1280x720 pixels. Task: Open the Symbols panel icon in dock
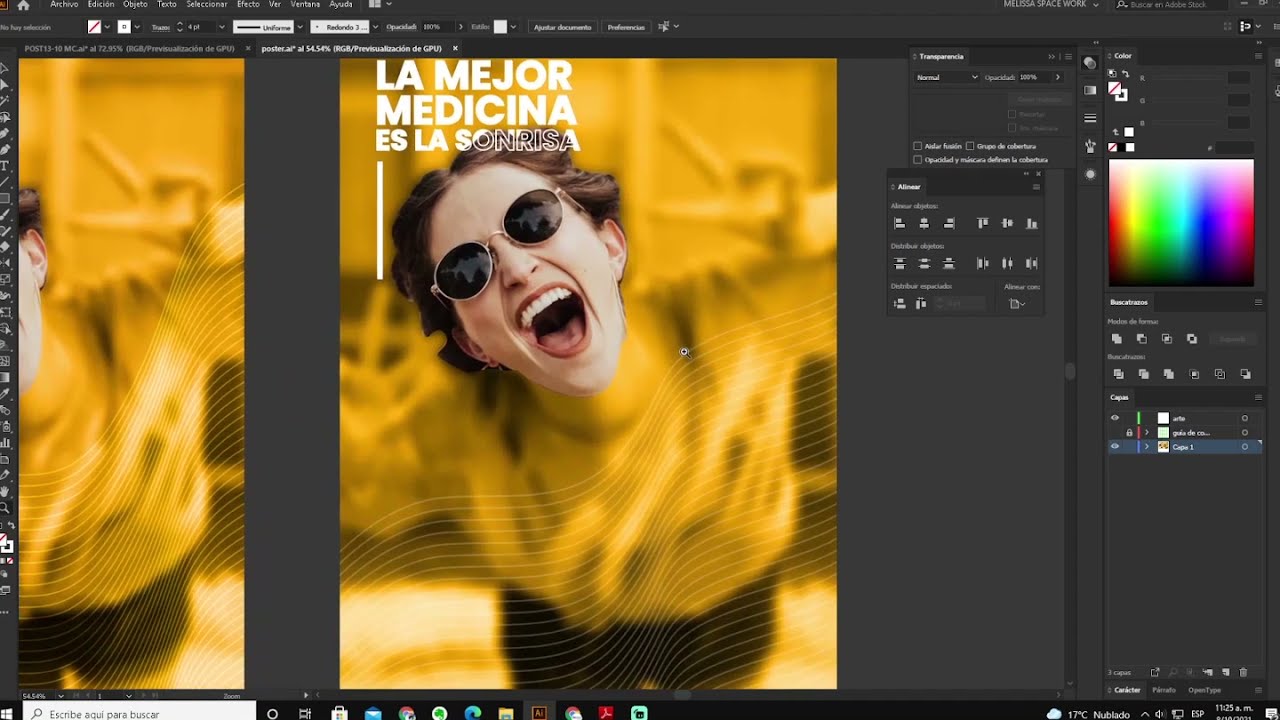click(1090, 146)
